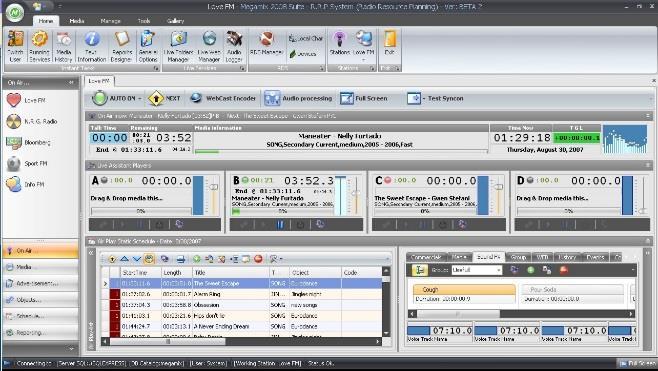Open the Love FM ribbon dropdown
The image size is (658, 371).
[363, 59]
